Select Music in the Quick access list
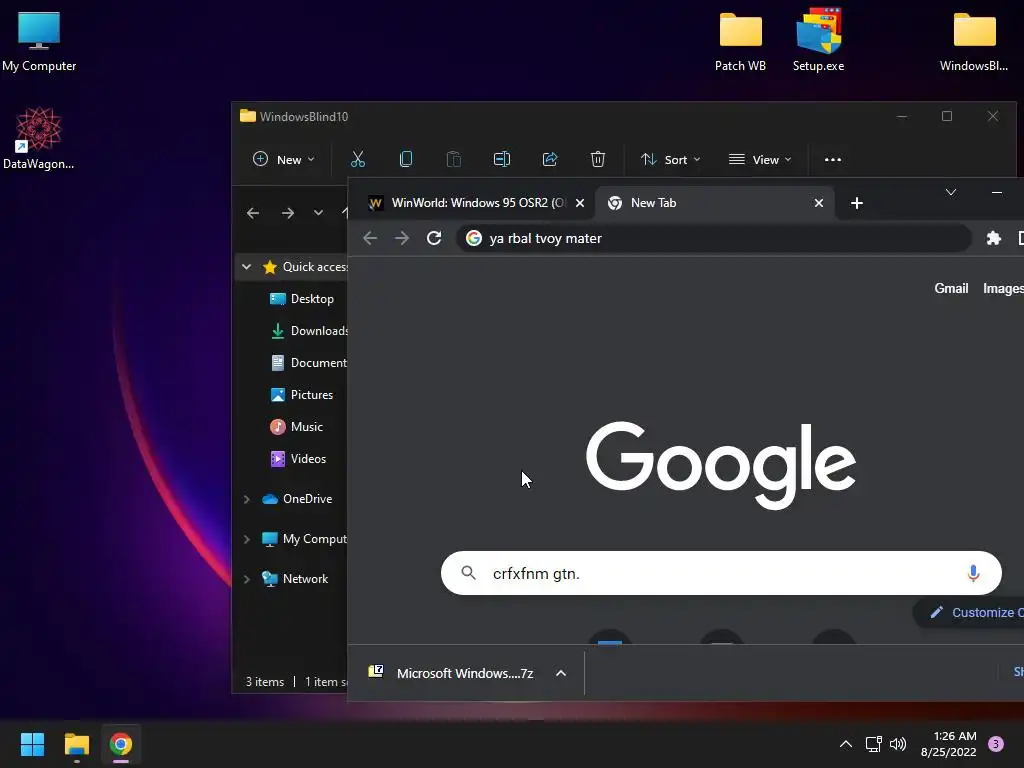This screenshot has height=768, width=1024. click(x=296, y=426)
